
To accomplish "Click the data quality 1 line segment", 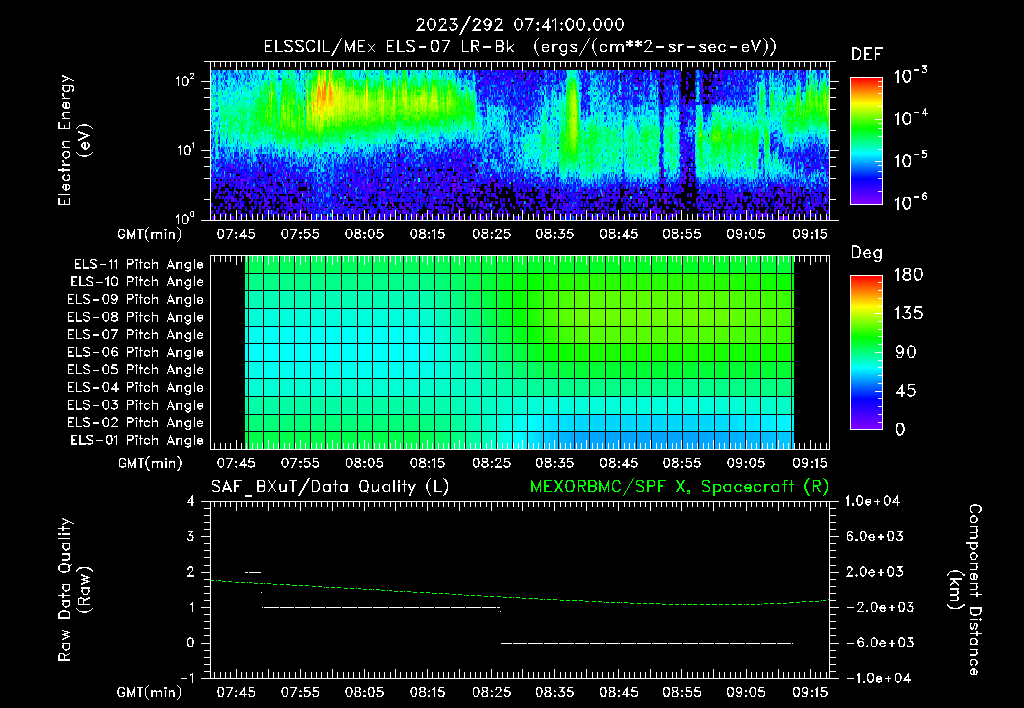I will (x=381, y=608).
